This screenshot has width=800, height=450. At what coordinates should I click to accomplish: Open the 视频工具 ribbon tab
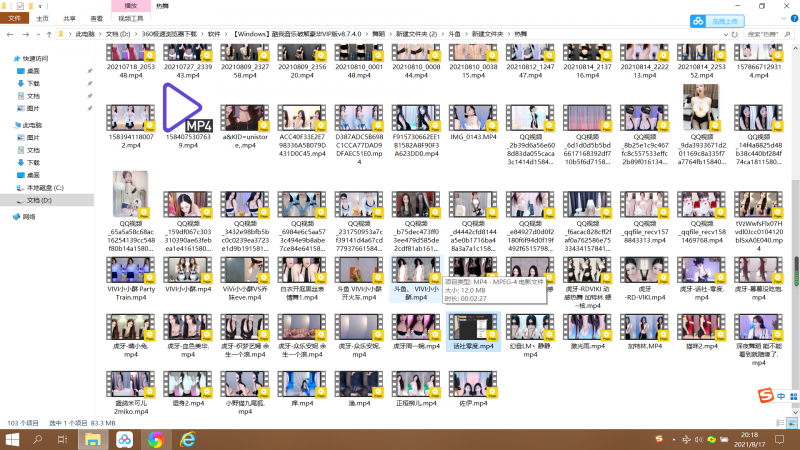[129, 18]
